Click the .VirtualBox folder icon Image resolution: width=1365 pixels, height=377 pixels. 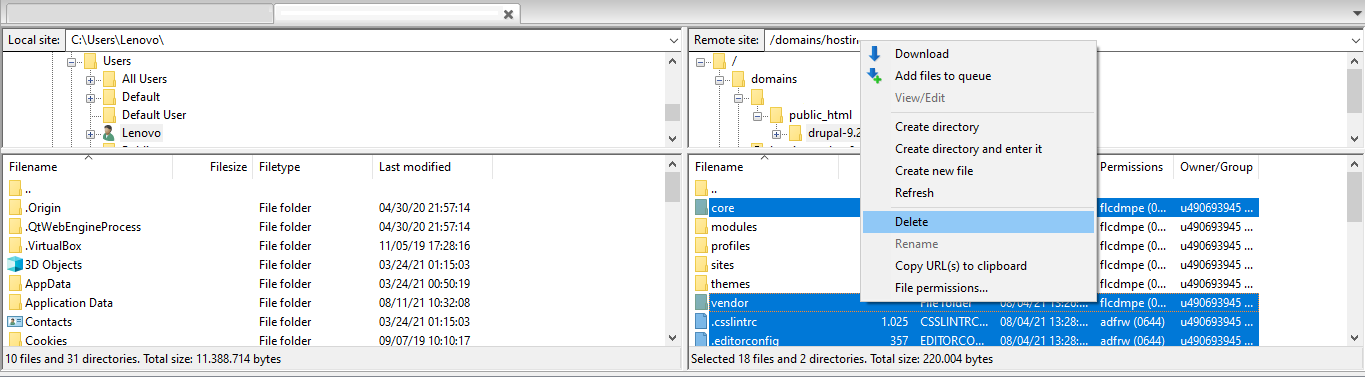(15, 246)
